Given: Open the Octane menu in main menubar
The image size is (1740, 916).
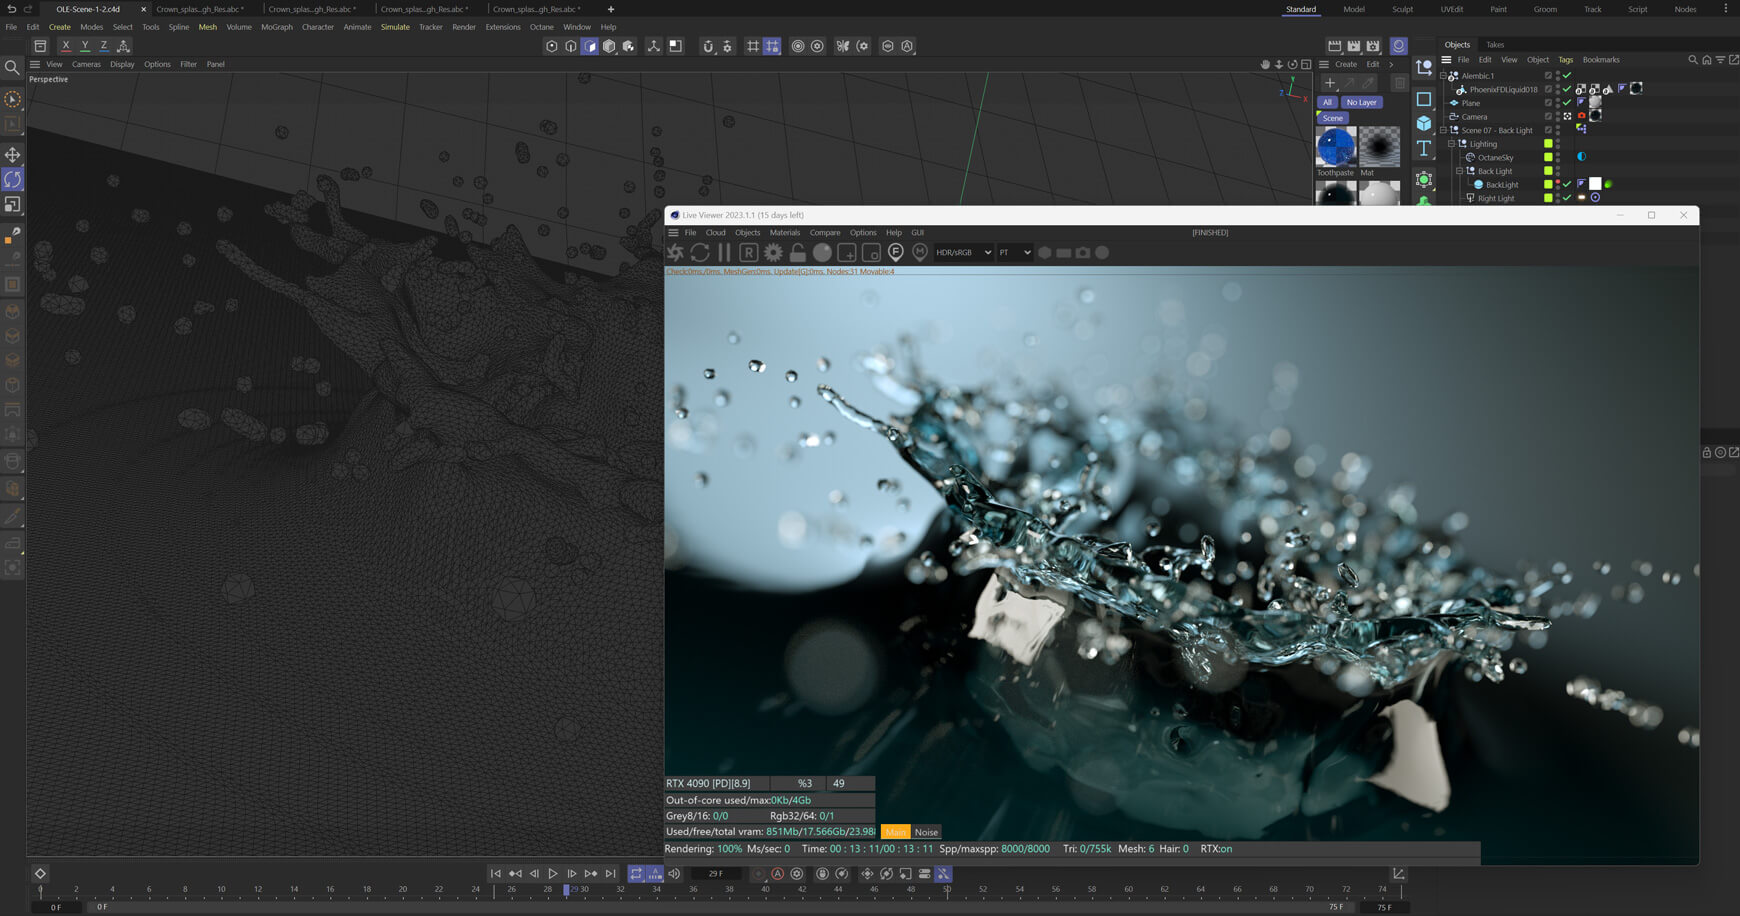Looking at the screenshot, I should (541, 27).
